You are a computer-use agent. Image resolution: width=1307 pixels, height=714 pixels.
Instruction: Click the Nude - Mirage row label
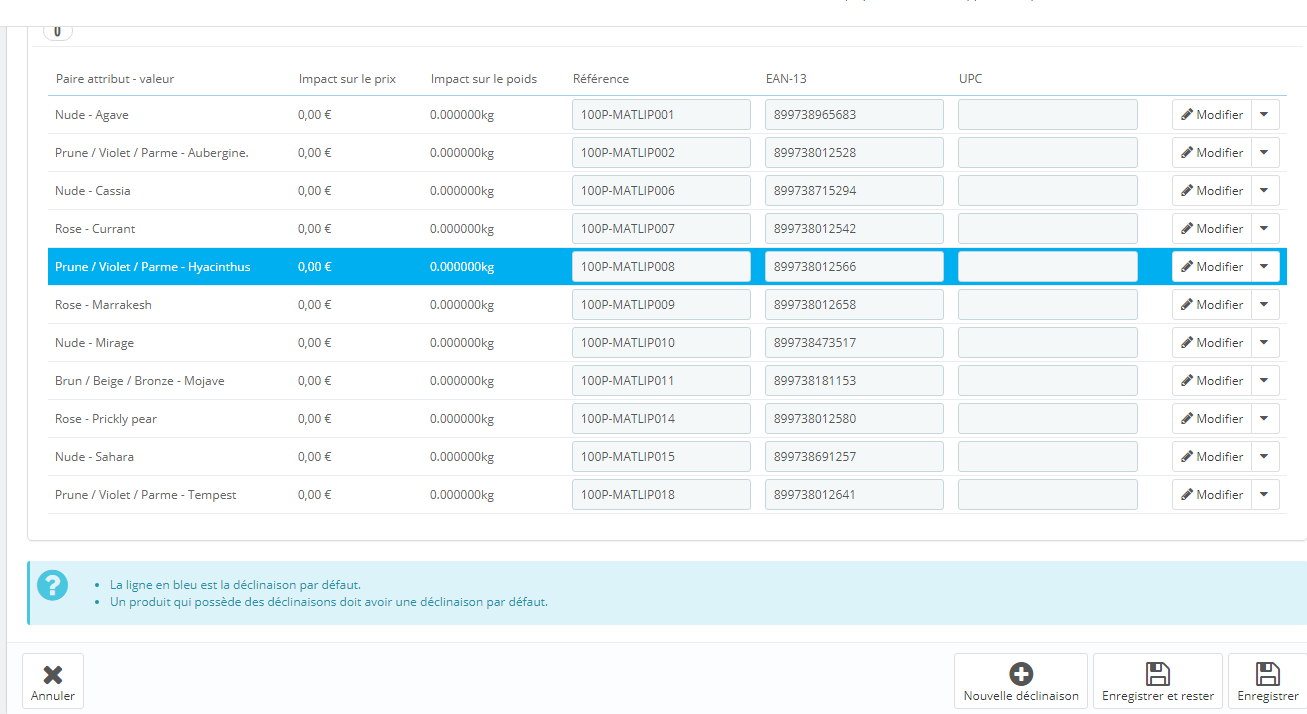coord(94,343)
